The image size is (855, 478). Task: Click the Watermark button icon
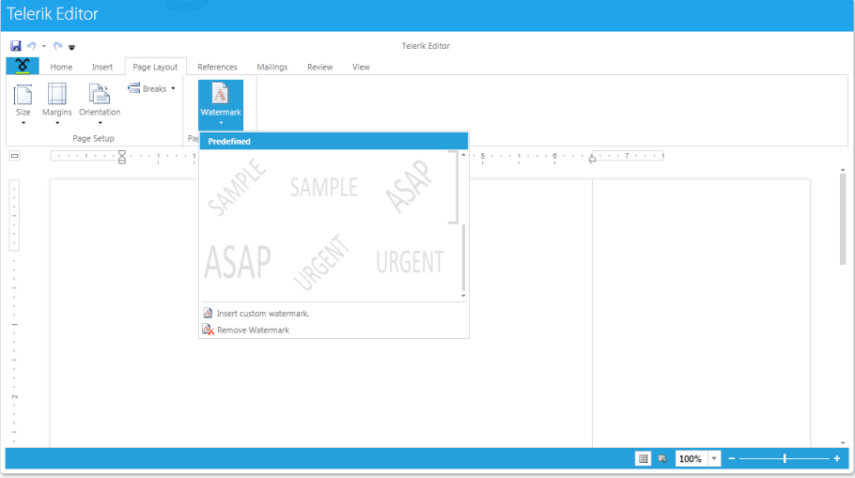(220, 94)
